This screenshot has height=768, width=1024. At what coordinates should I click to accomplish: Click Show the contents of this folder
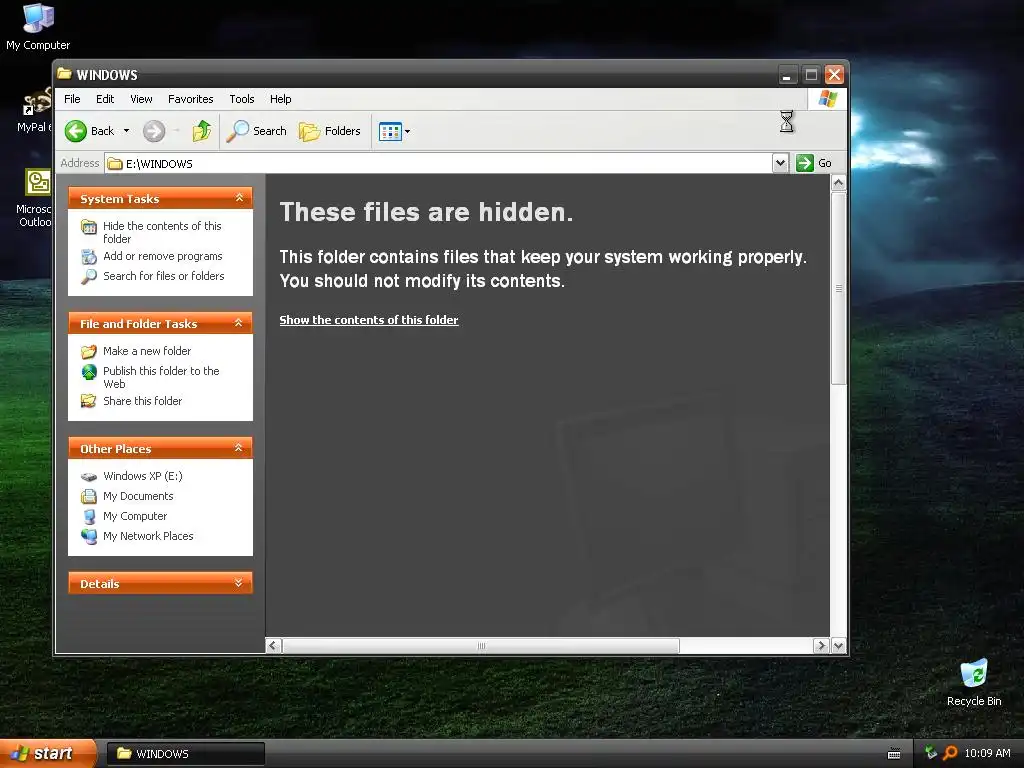(369, 320)
